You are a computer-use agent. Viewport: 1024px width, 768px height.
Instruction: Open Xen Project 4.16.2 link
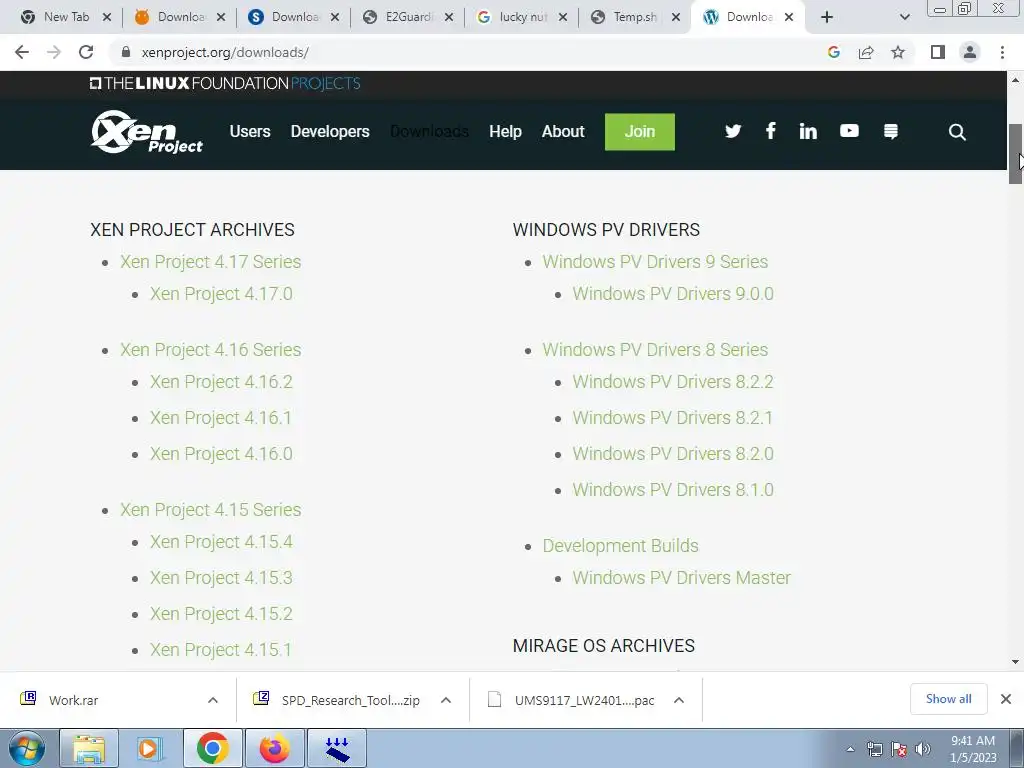click(x=221, y=382)
